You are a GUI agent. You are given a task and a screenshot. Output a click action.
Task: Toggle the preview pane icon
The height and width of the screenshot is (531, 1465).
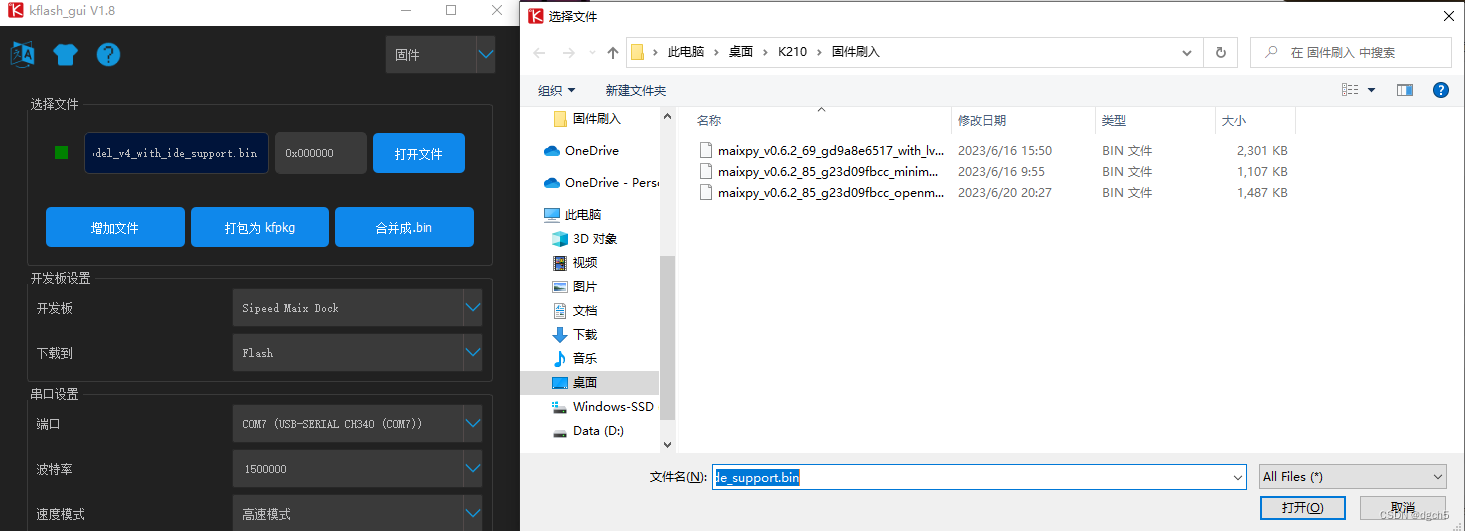click(x=1405, y=90)
